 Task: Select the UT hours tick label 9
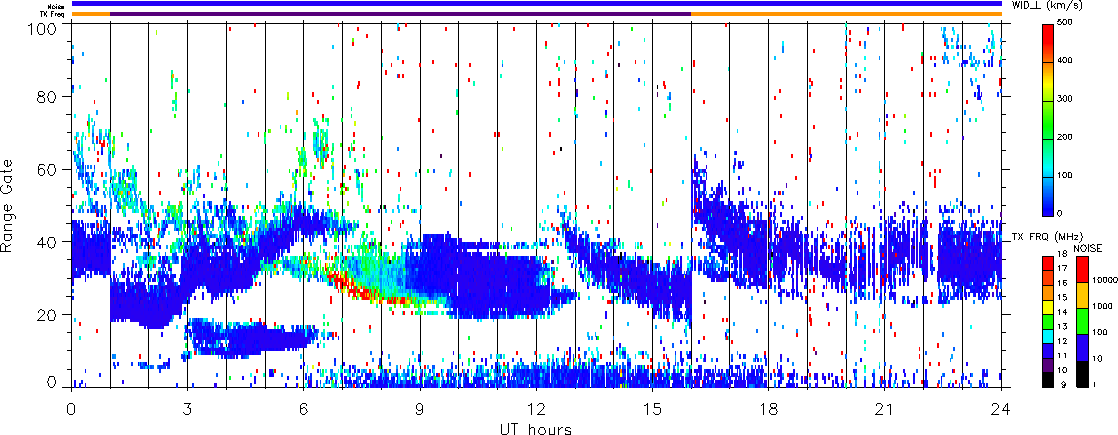420,410
